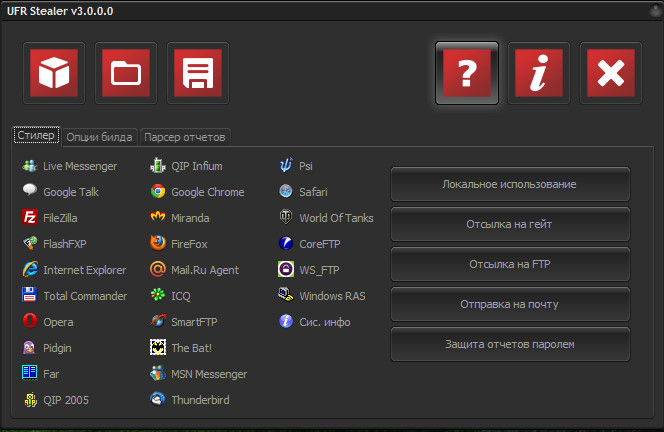
Task: Click the red info 'i' icon
Action: [539, 73]
